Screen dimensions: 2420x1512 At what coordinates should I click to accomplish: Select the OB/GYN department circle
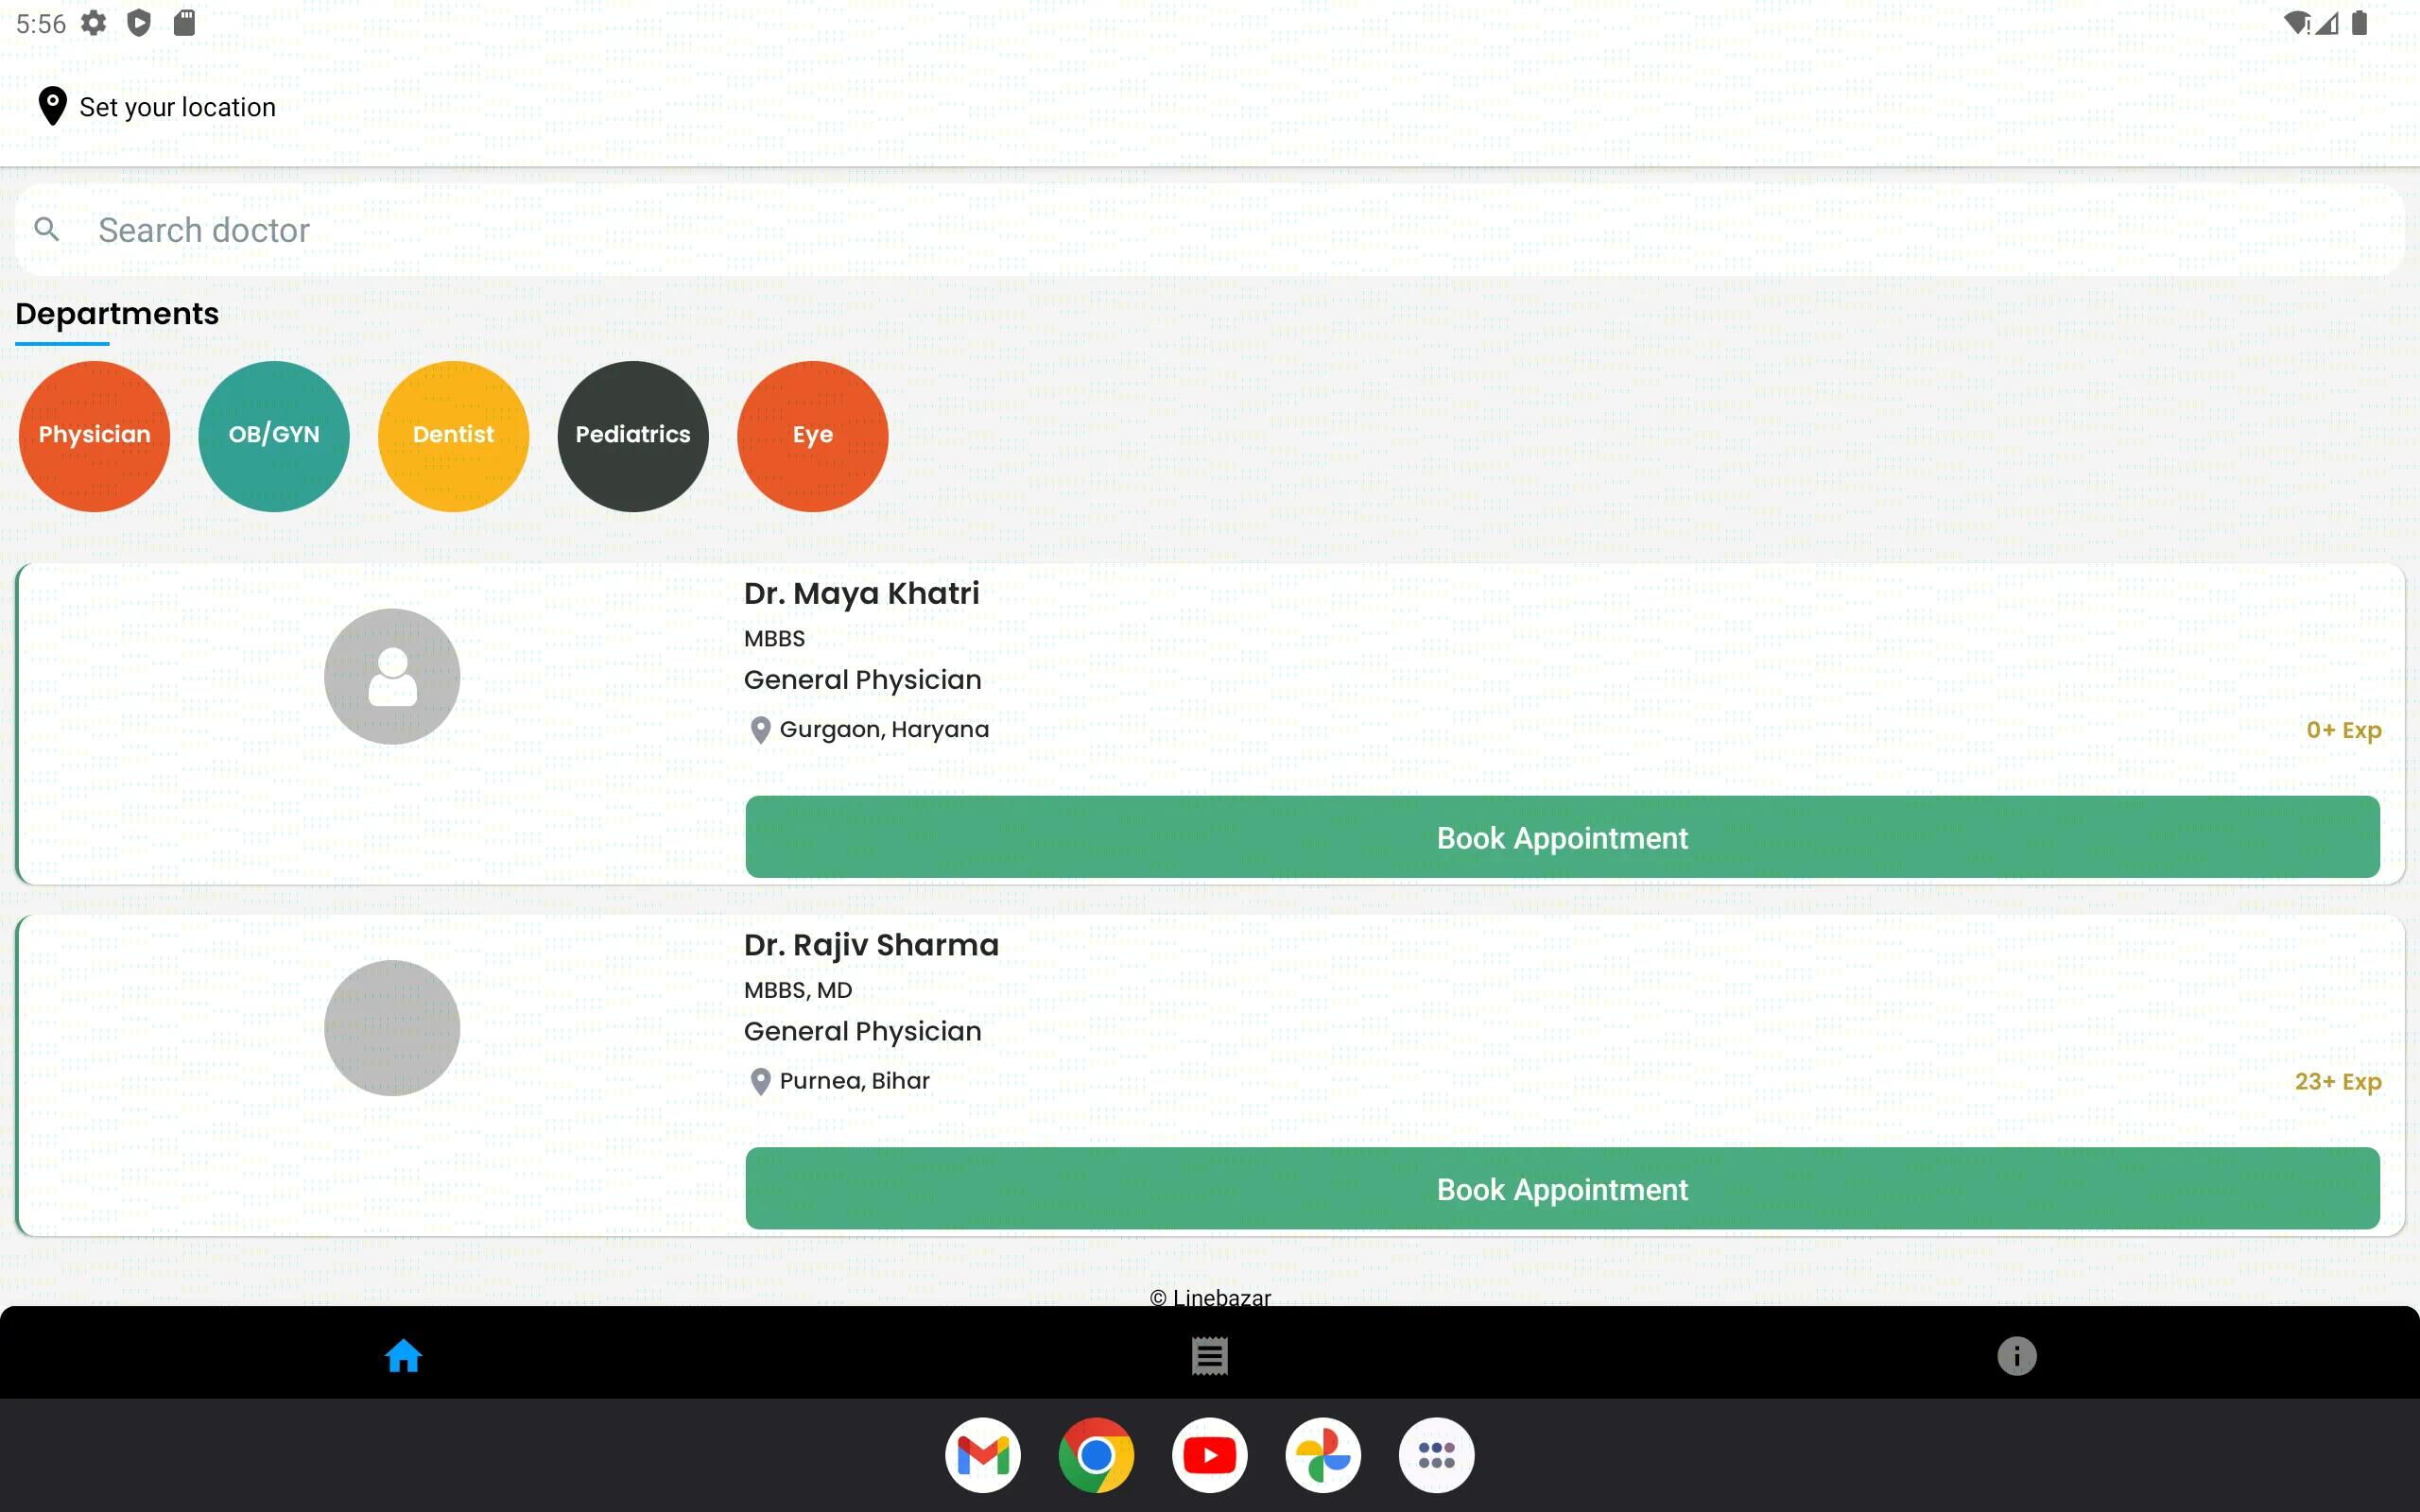(x=274, y=435)
